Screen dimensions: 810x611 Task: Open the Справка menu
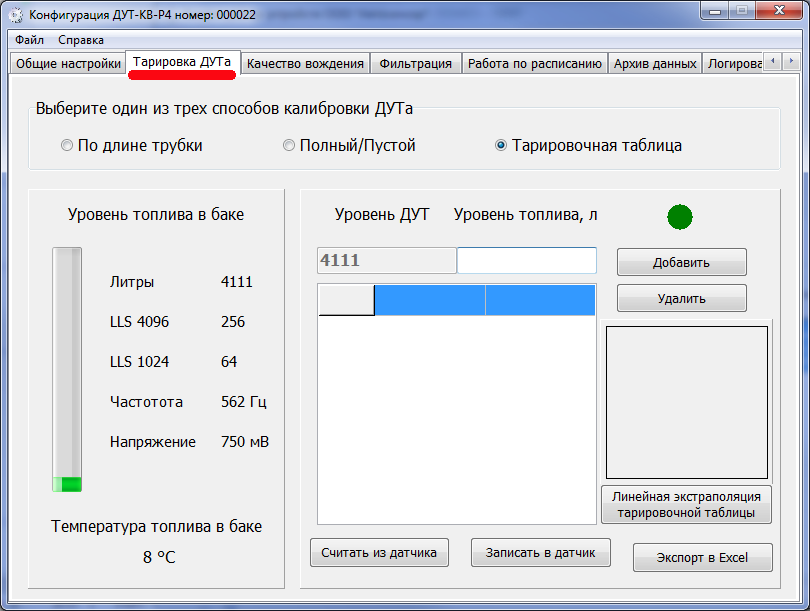(81, 40)
